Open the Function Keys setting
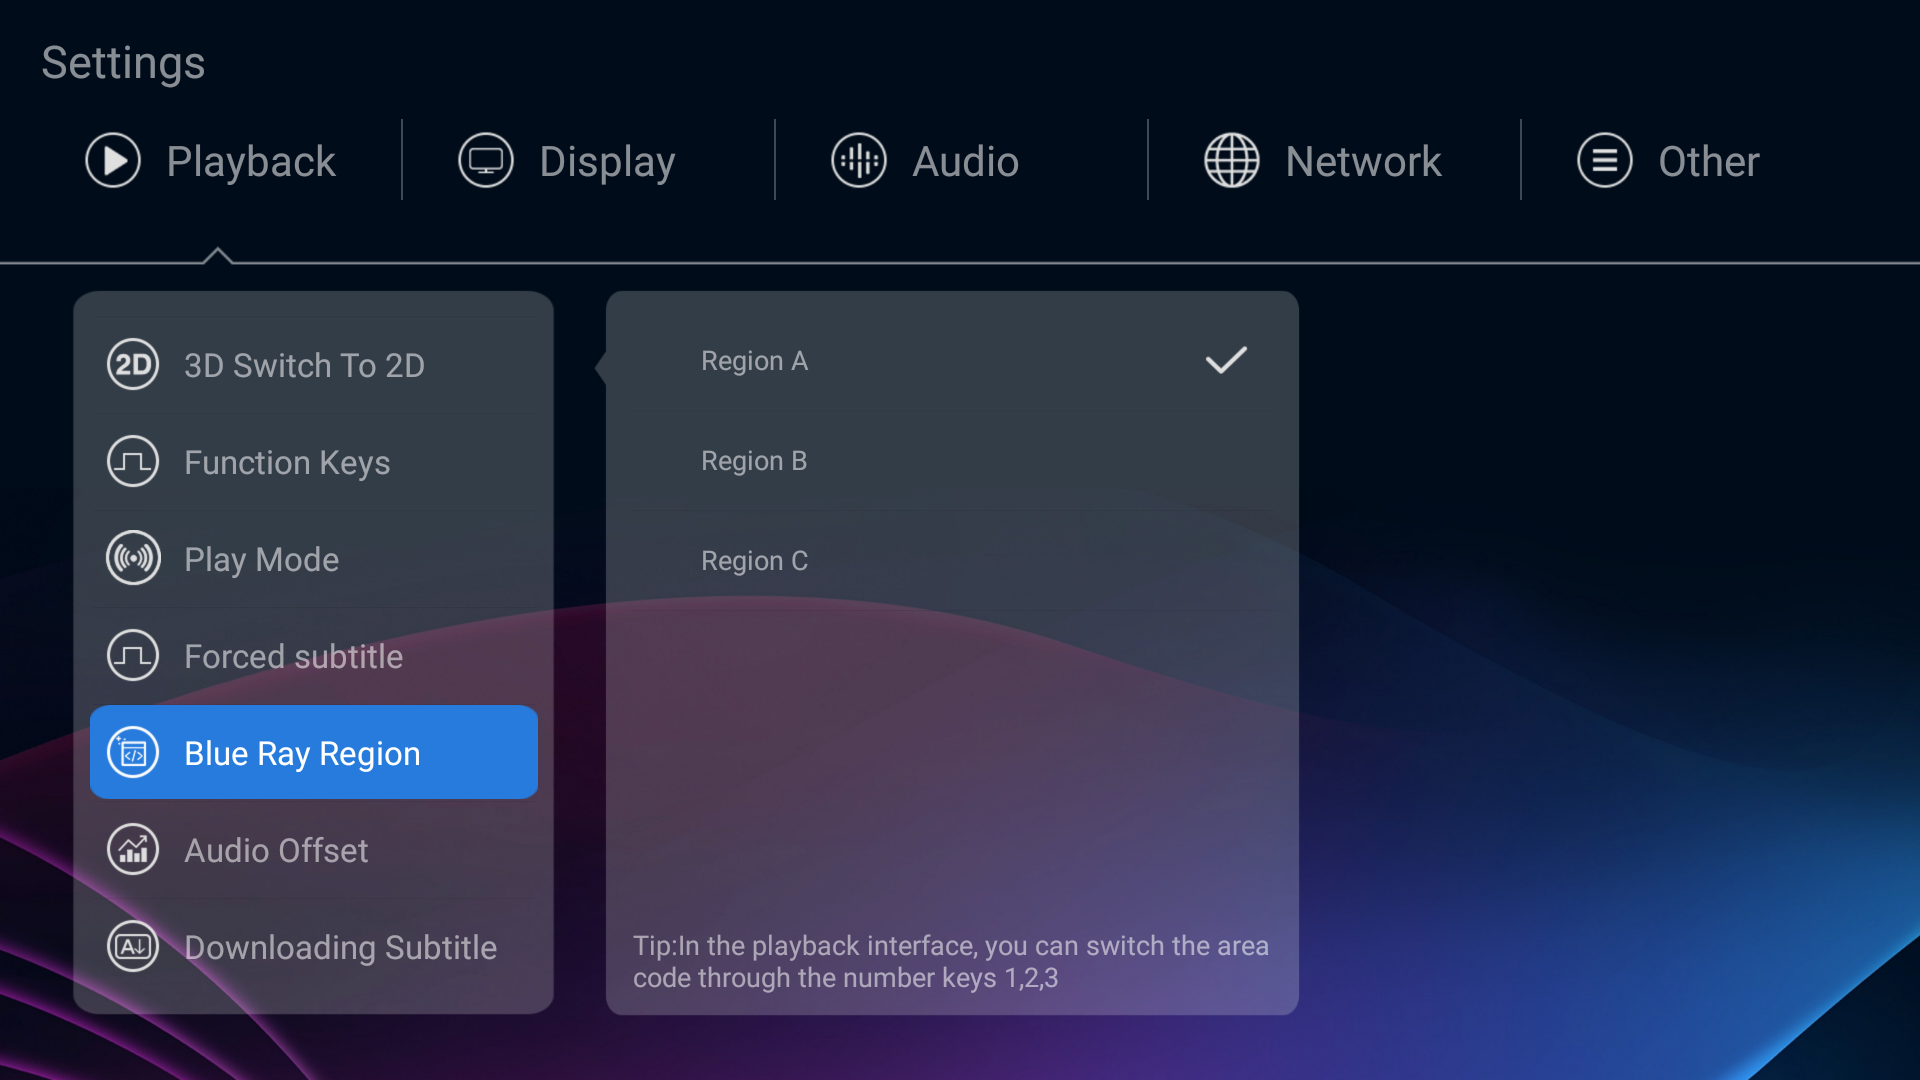This screenshot has height=1080, width=1920. (287, 462)
